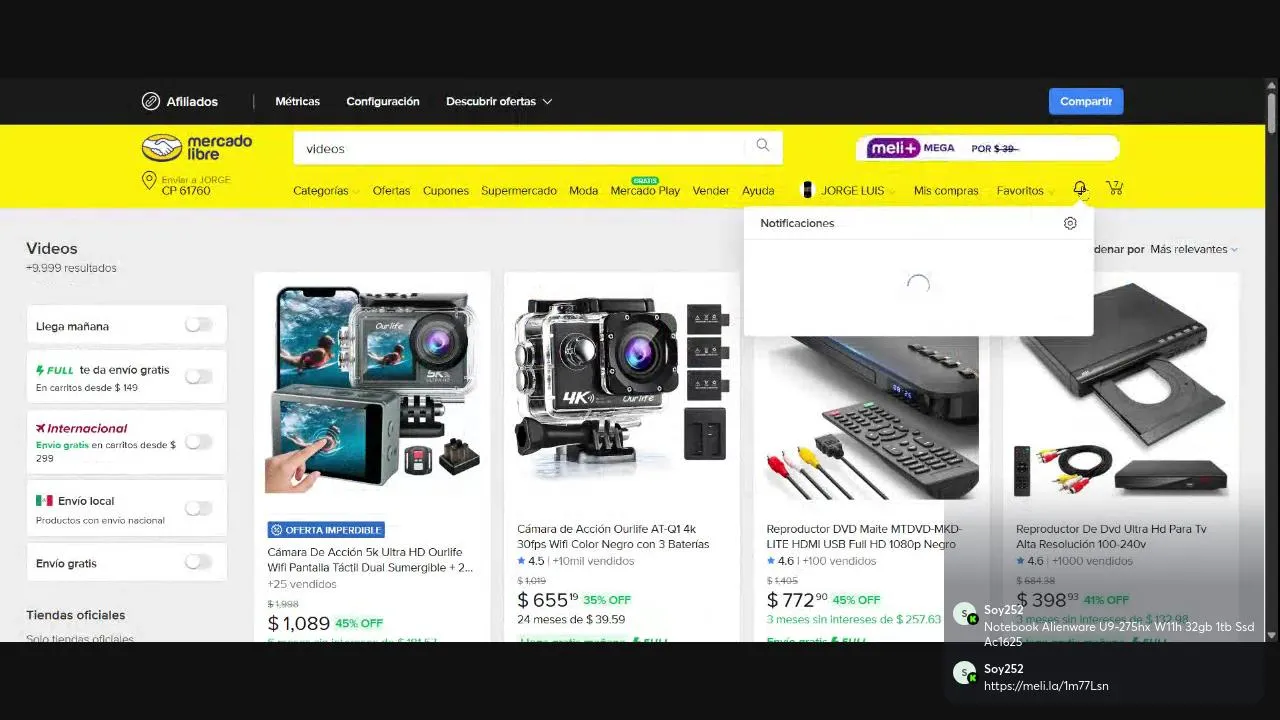Click the DVD player with remote image
Viewport: 1280px width, 720px height.
[871, 418]
